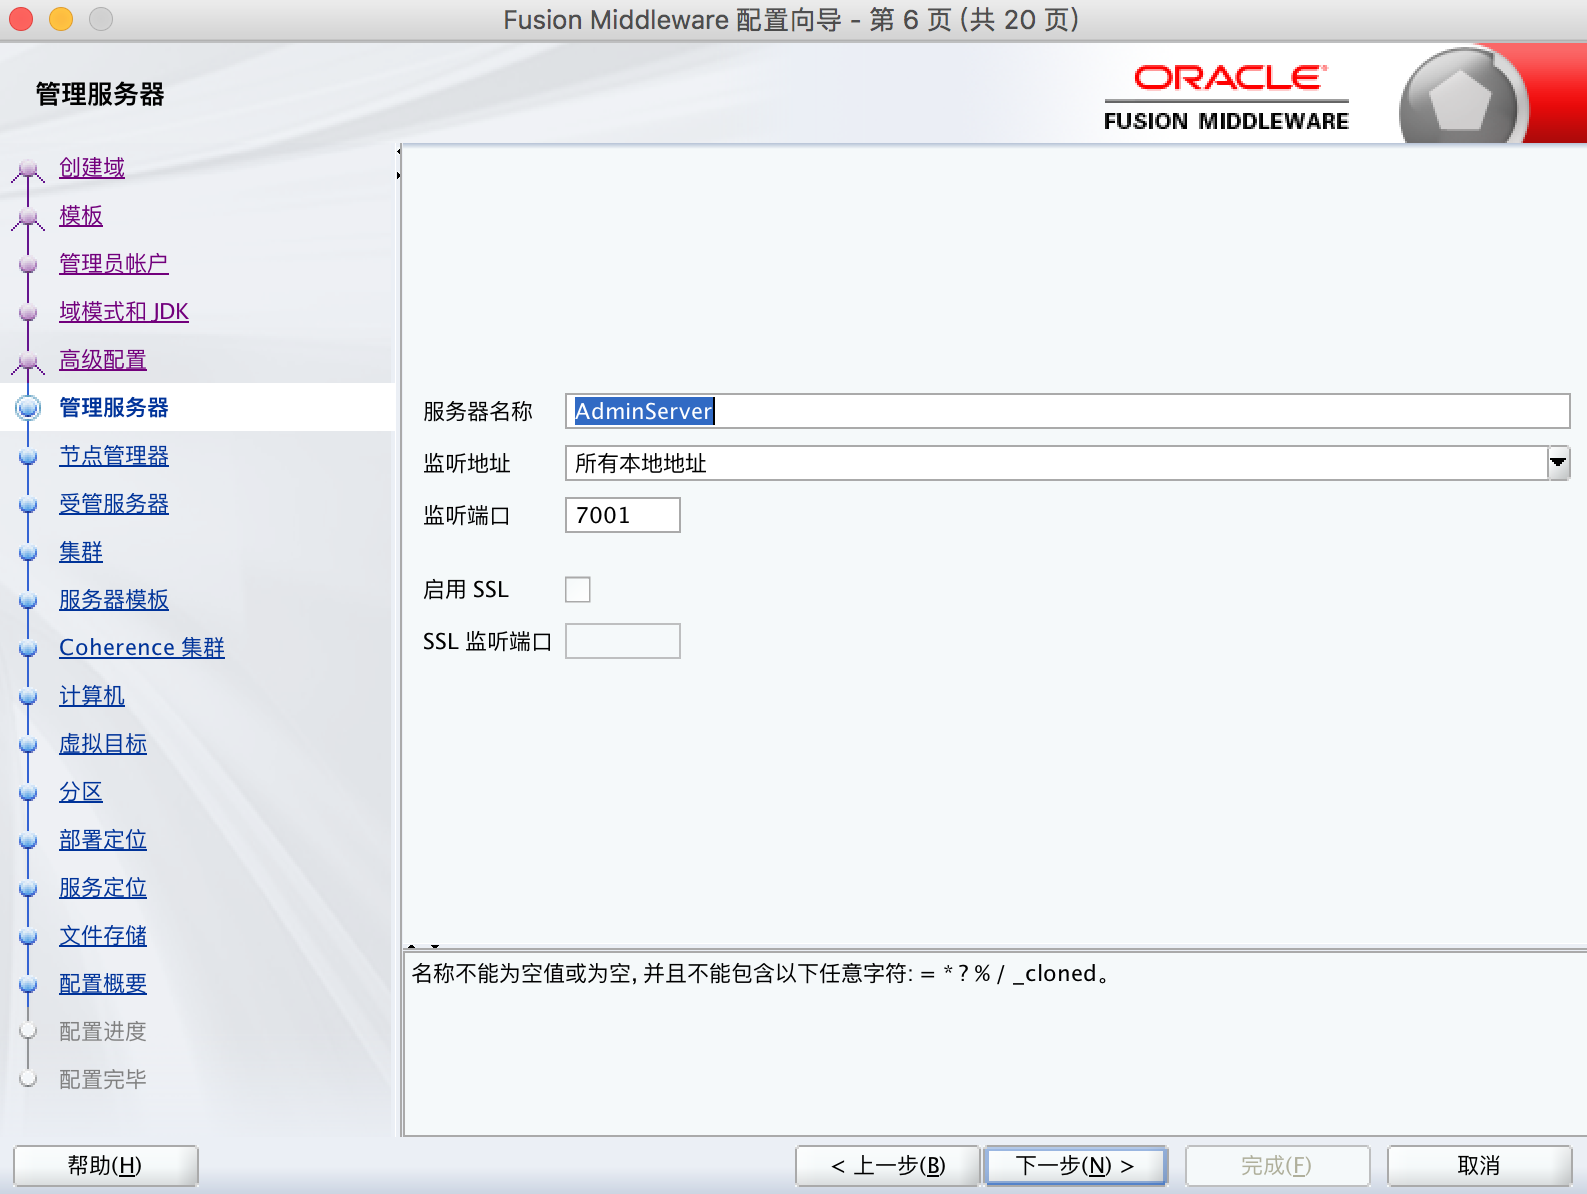Open the 分区 step link
Image resolution: width=1587 pixels, height=1194 pixels.
coord(81,792)
